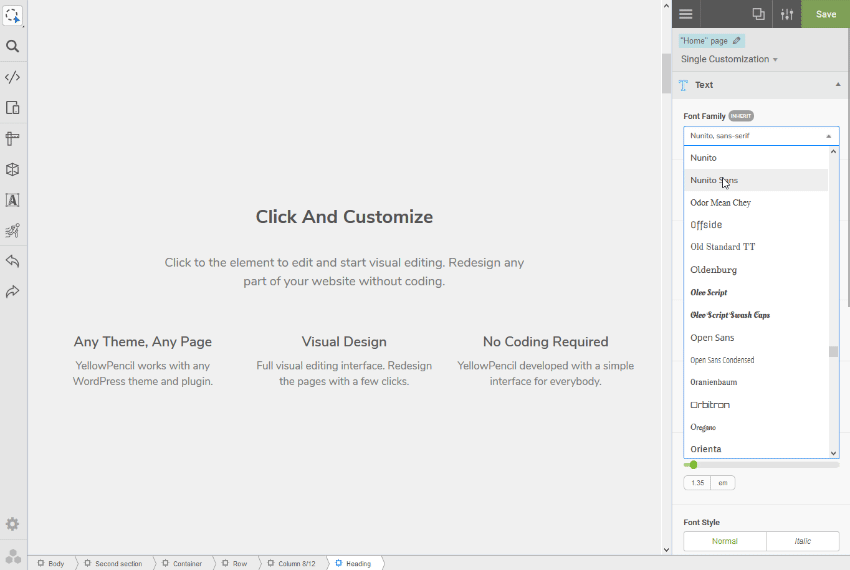This screenshot has height=570, width=850.
Task: Edit the "Home" page pencil icon
Action: click(736, 41)
